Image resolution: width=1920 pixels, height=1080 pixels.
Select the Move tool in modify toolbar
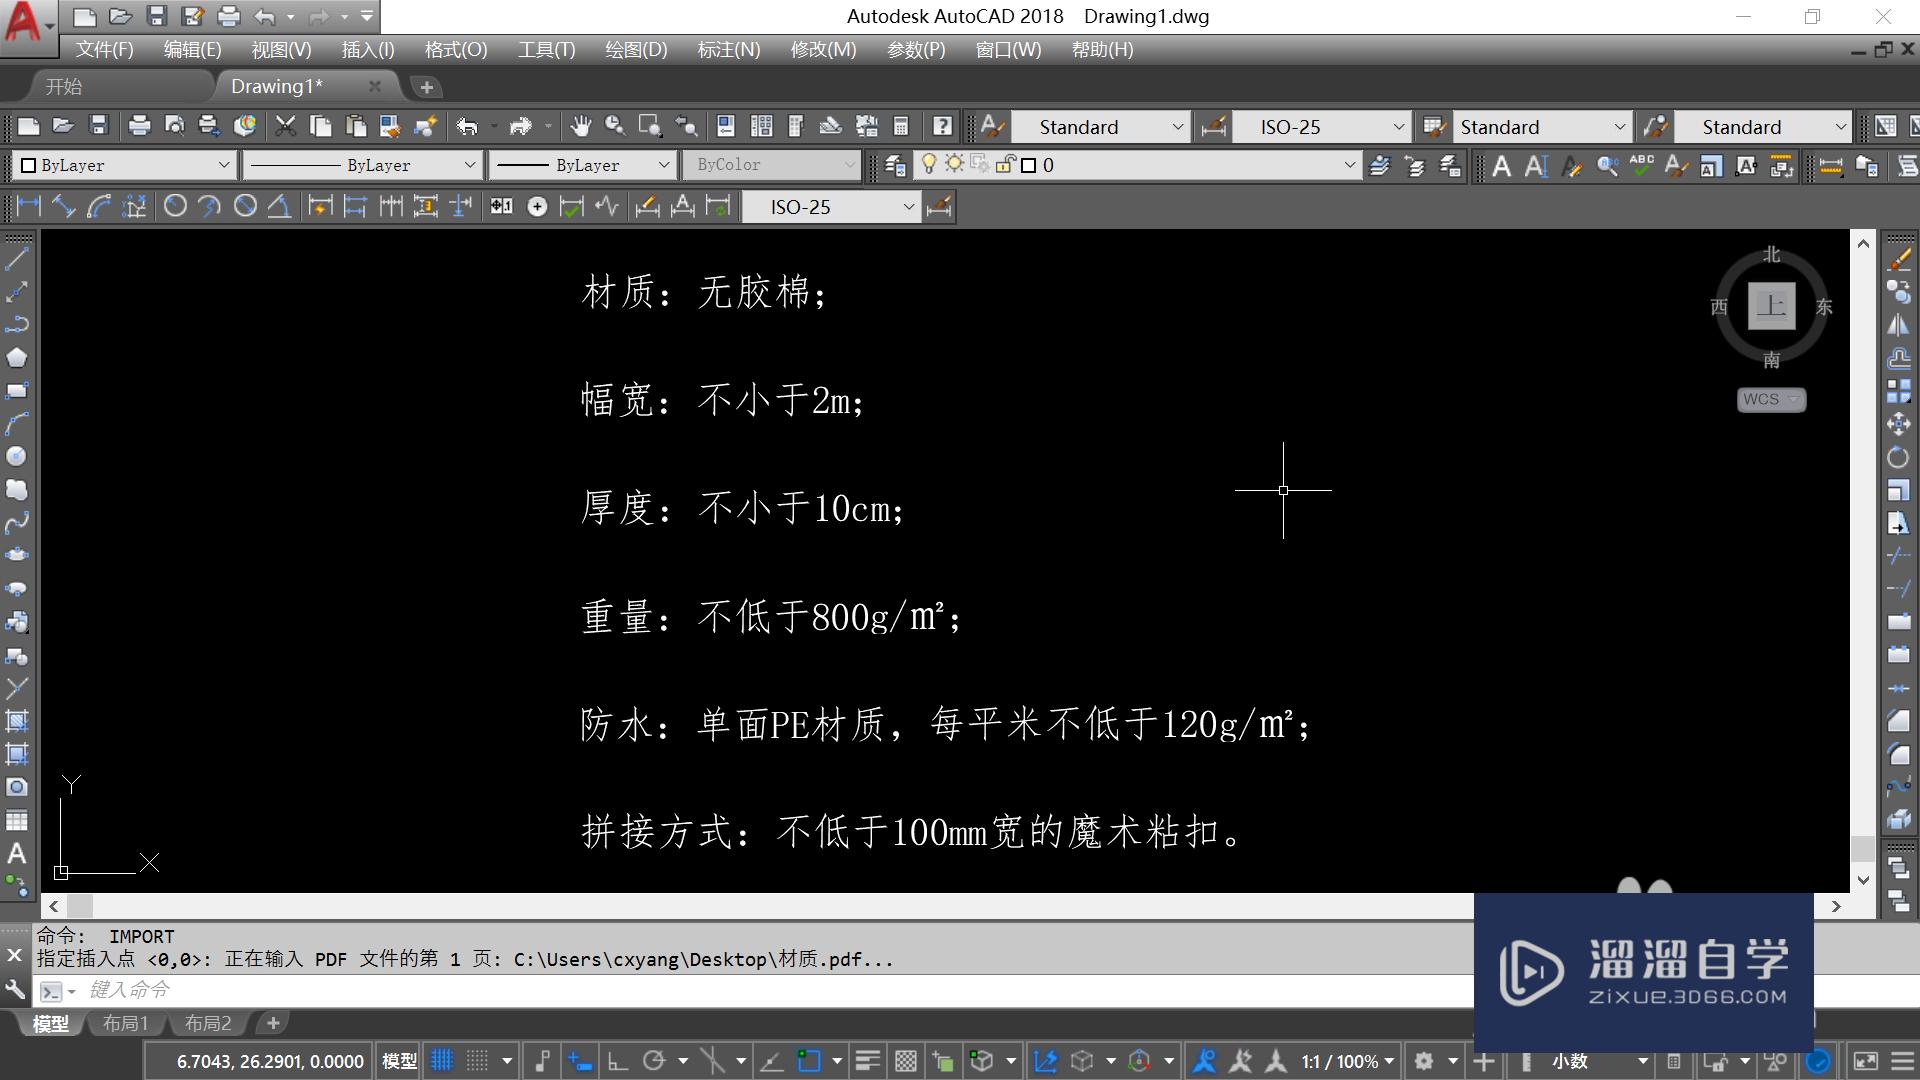coord(1898,424)
